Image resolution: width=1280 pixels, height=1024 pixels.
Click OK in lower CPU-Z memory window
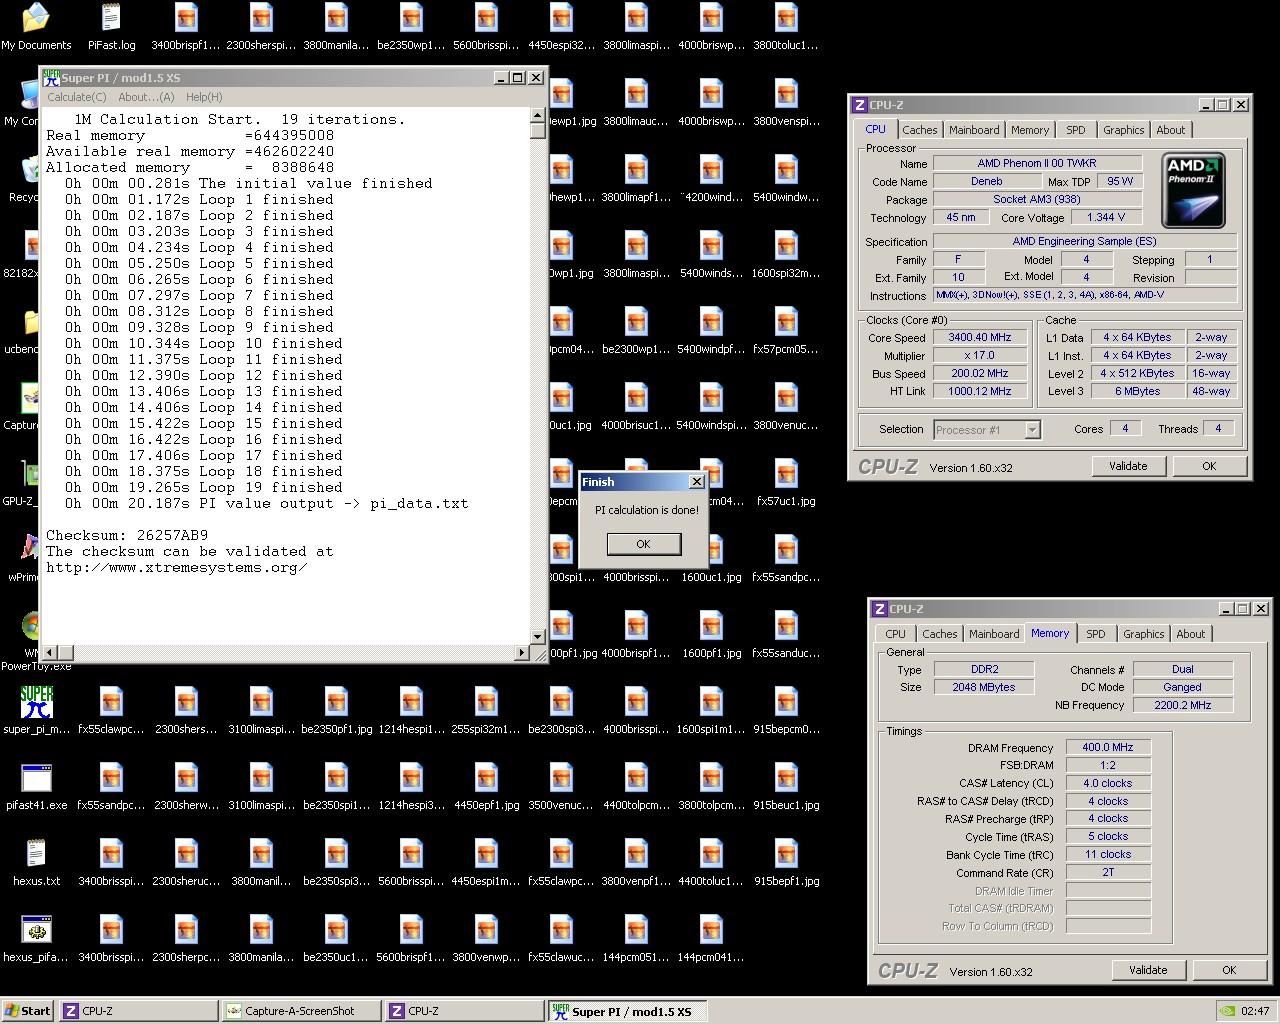click(1229, 970)
